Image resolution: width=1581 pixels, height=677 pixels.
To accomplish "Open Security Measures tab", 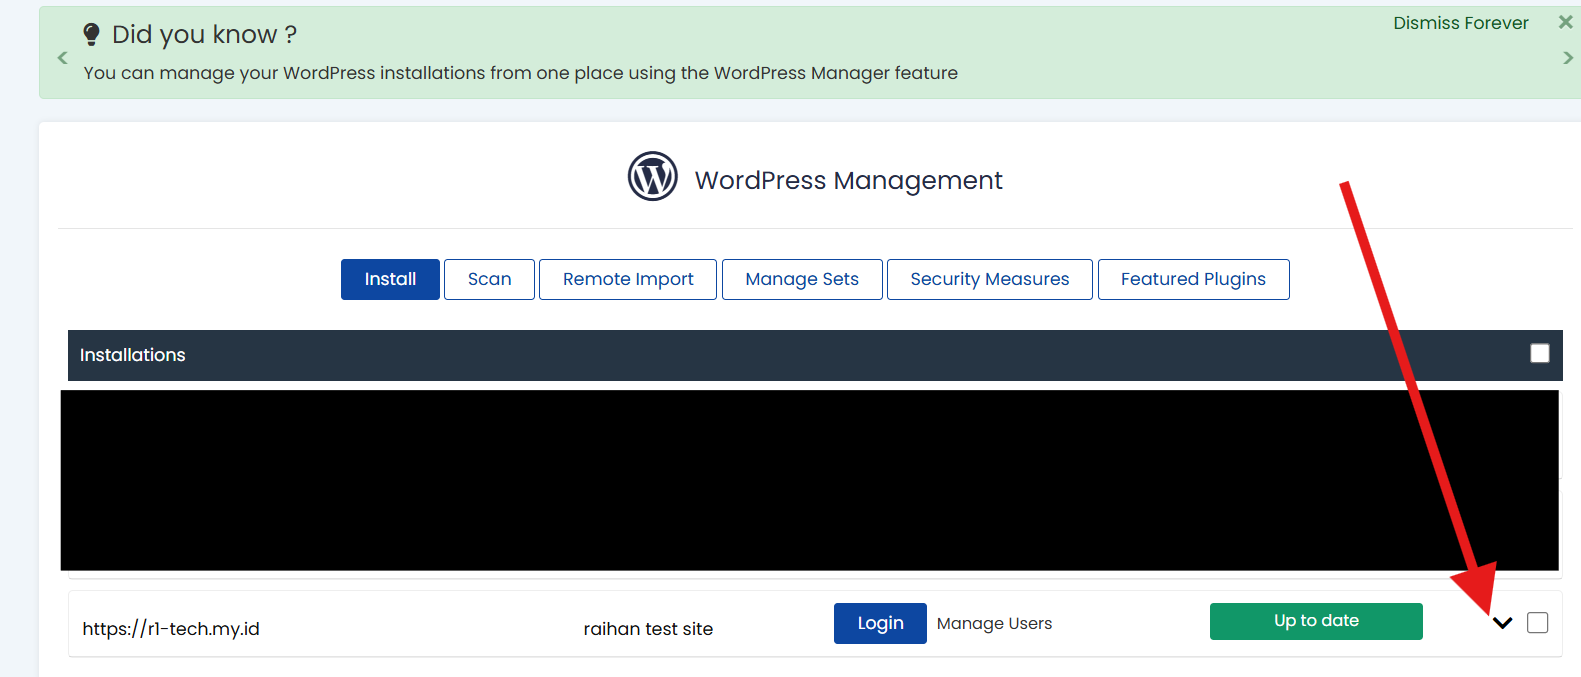I will [990, 279].
